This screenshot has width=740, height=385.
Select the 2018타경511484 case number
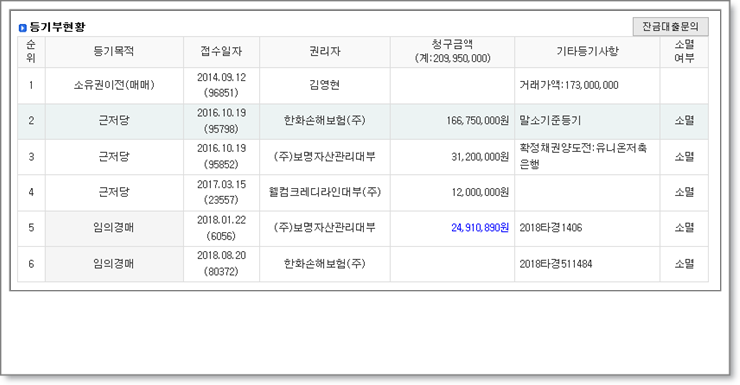pyautogui.click(x=556, y=264)
